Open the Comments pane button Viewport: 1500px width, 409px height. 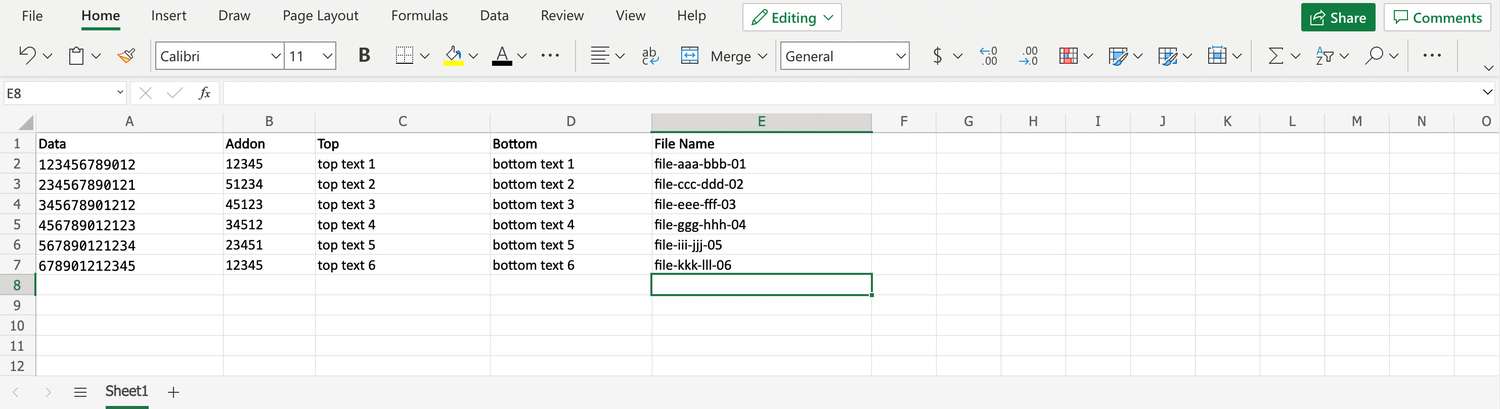1436,18
